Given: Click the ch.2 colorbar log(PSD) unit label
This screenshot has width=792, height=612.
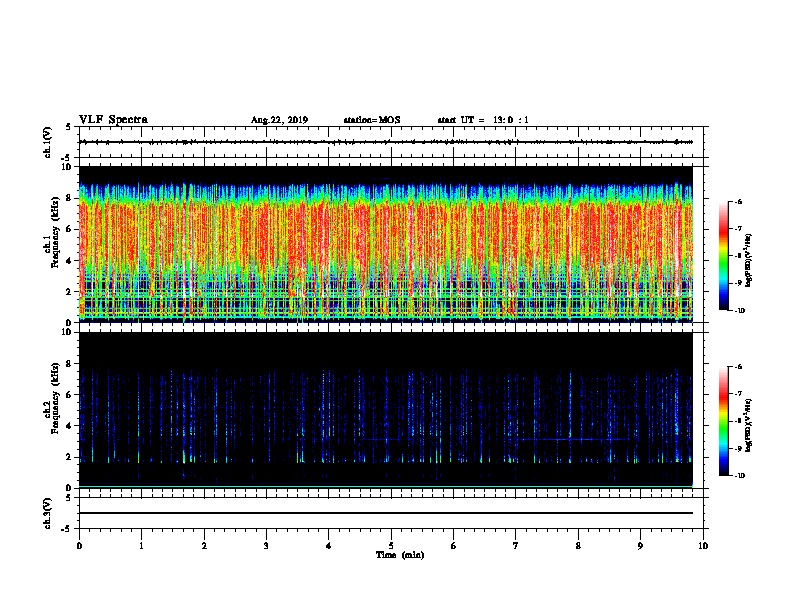Looking at the screenshot, I should [x=749, y=425].
